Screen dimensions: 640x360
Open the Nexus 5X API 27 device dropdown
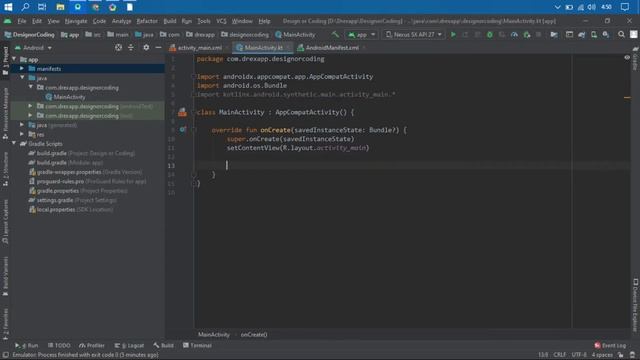tap(413, 35)
